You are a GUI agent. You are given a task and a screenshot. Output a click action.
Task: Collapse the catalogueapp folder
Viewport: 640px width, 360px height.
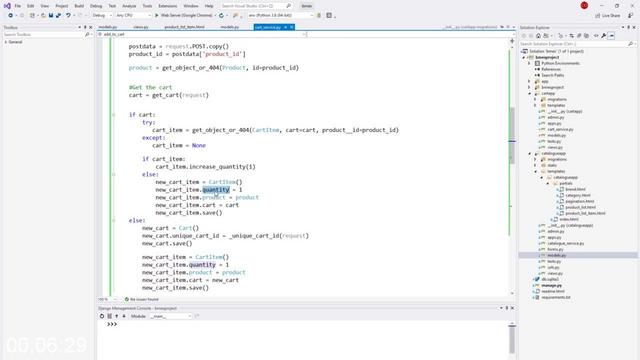click(529, 153)
